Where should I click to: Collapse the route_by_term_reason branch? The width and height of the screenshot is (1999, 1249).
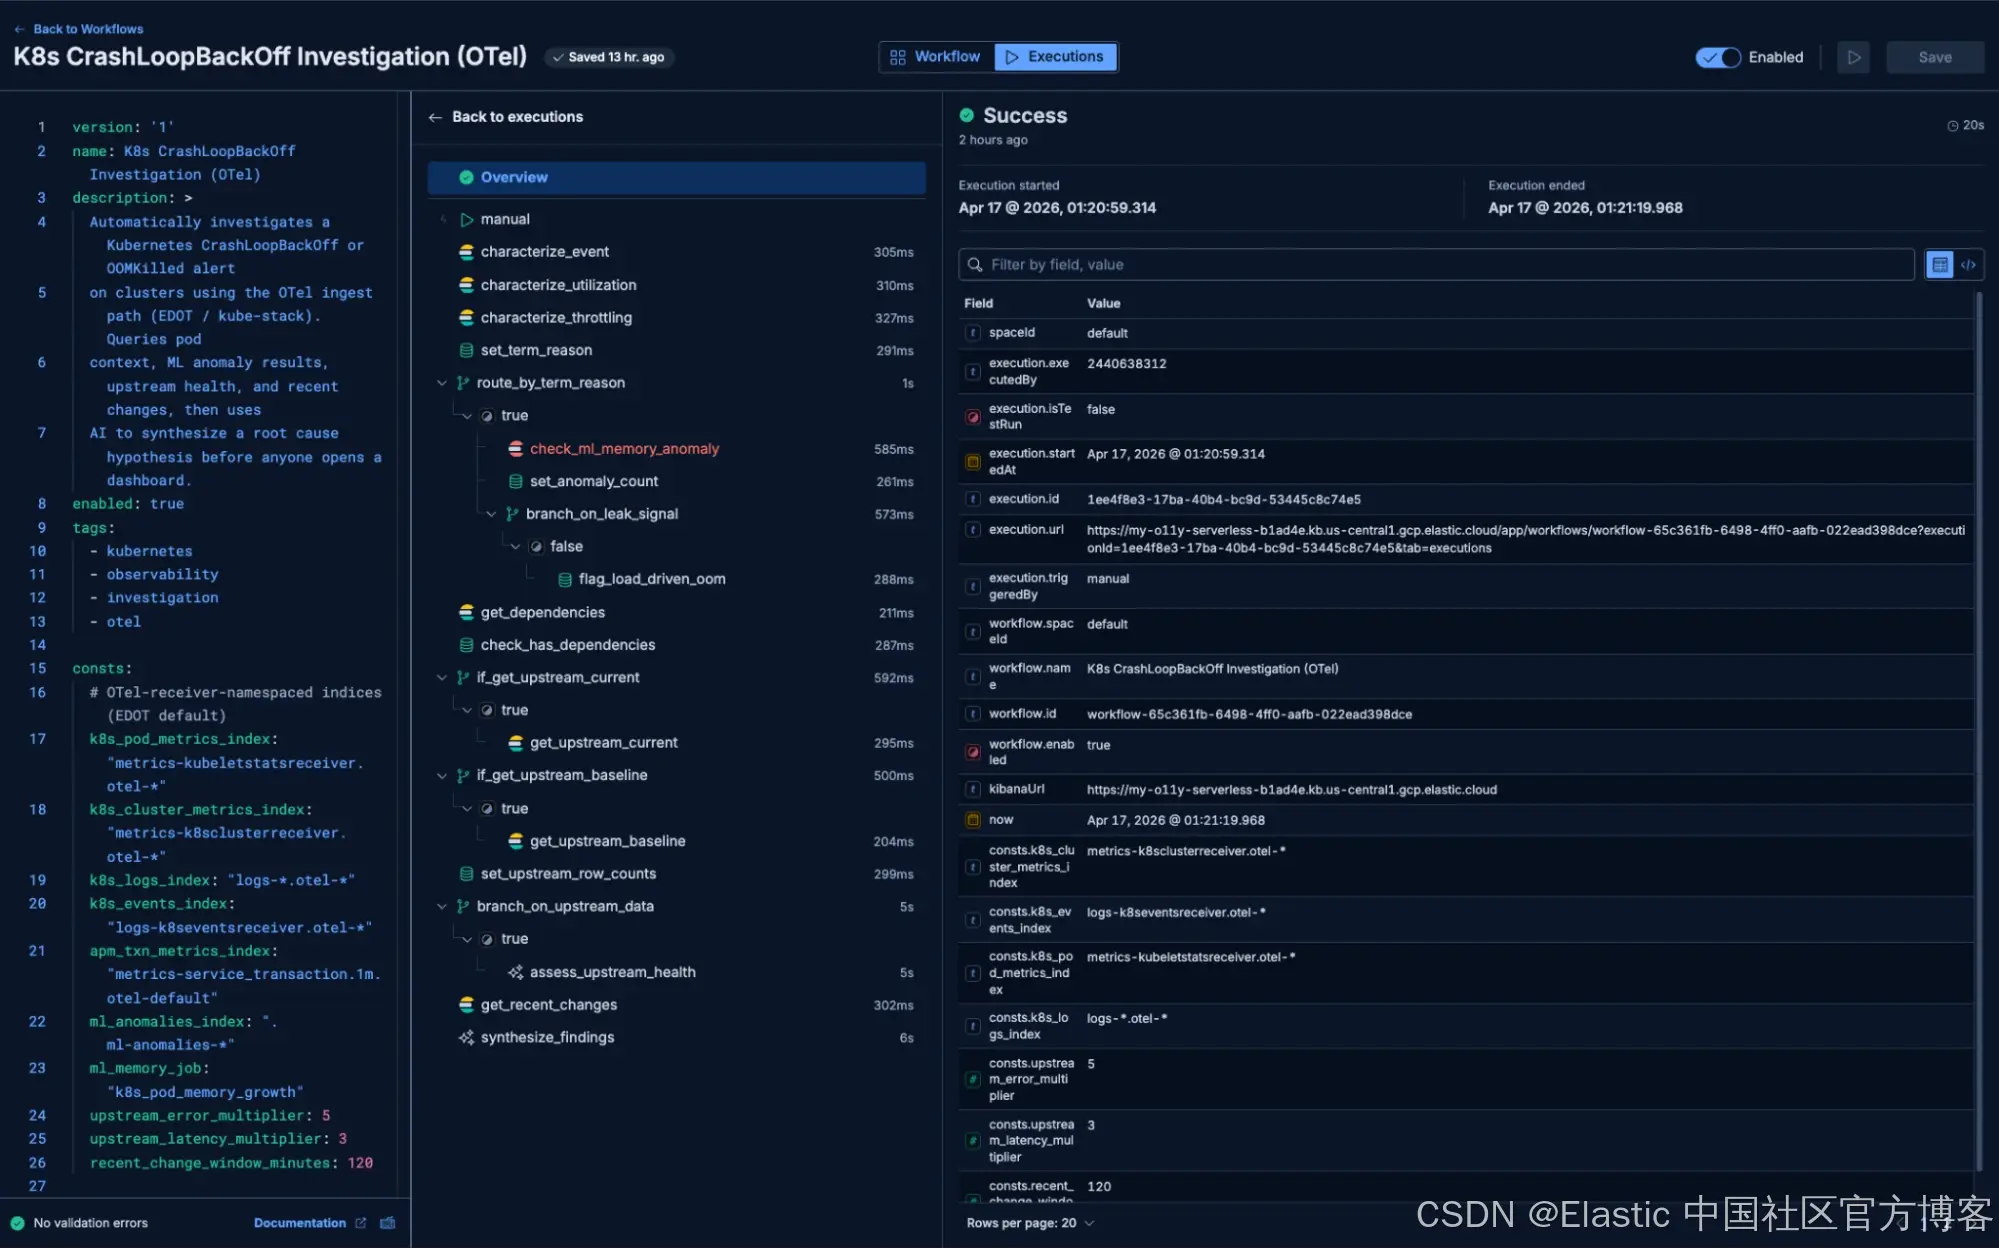pos(441,383)
